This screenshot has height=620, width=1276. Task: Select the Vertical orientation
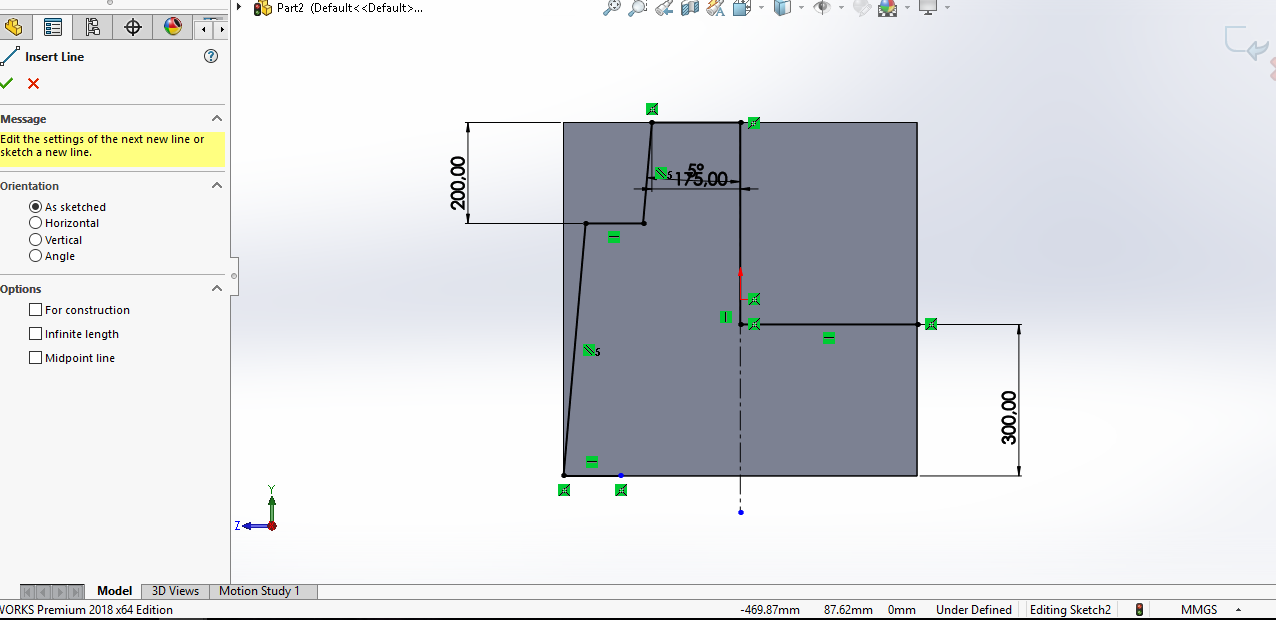click(36, 240)
